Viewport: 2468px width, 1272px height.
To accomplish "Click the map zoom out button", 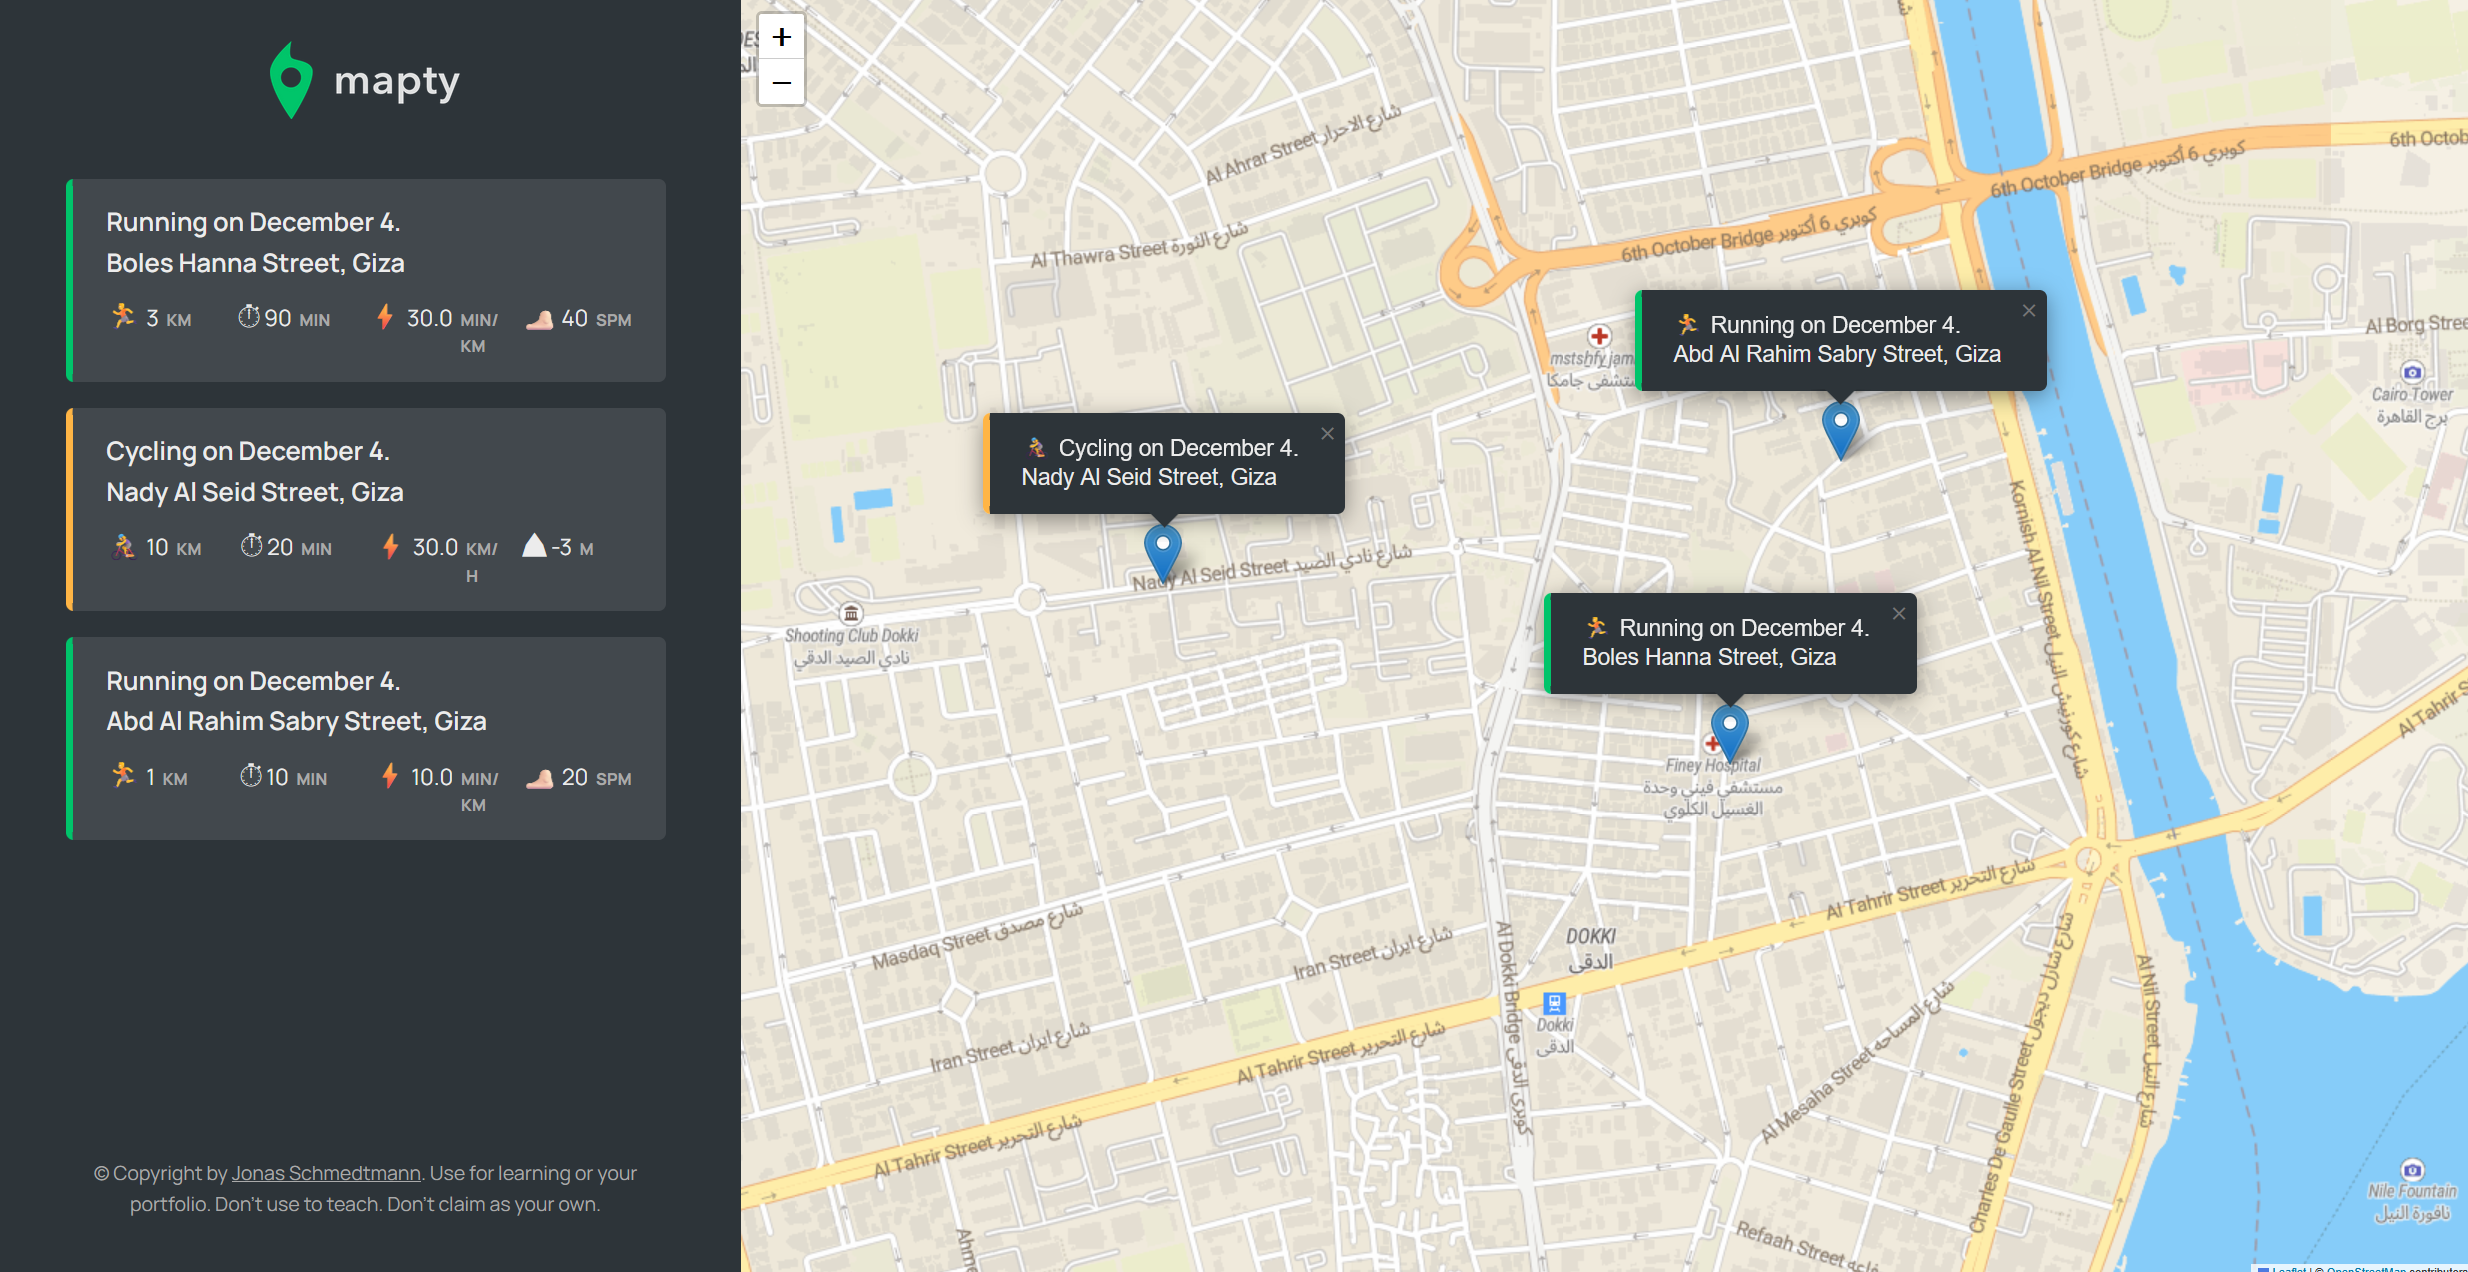I will click(781, 83).
